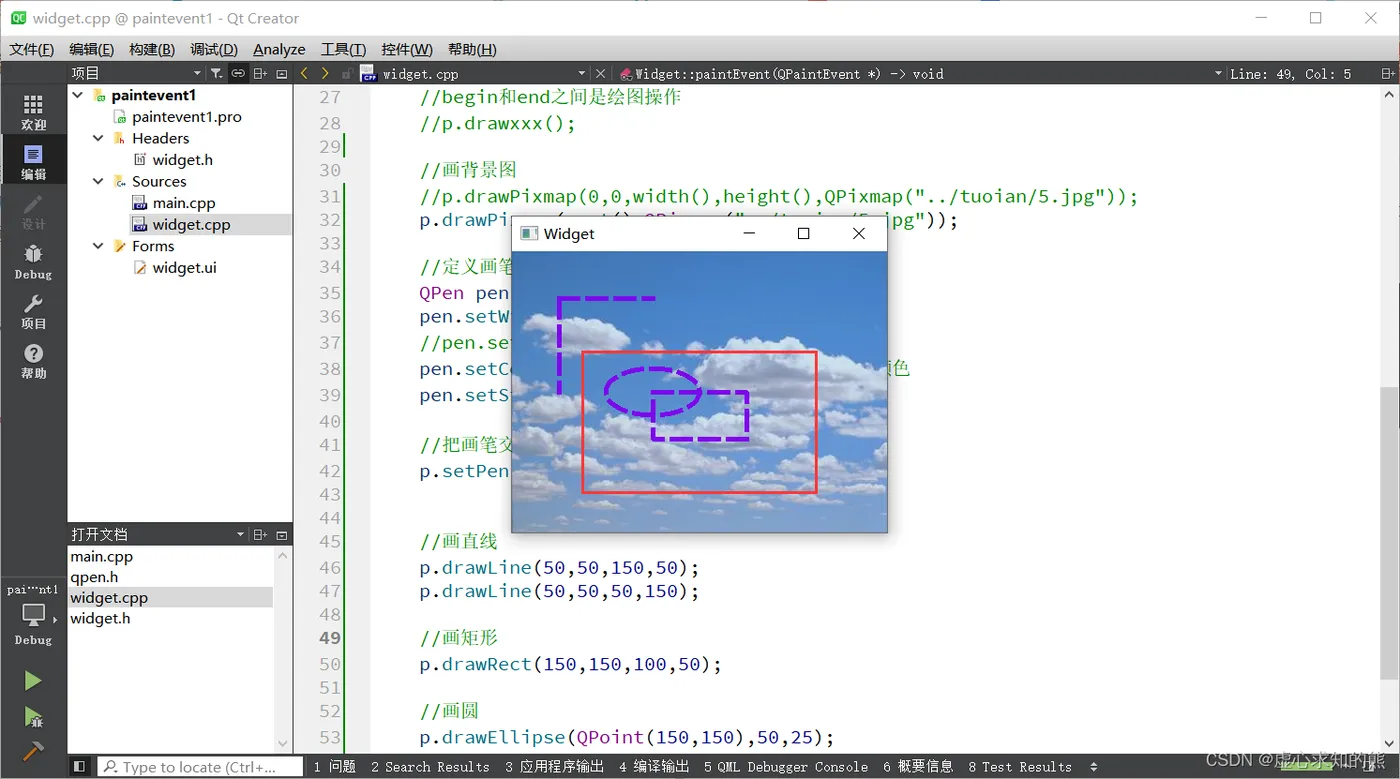Click the filter tree icon in the projects pane
1400x779 pixels.
[x=216, y=73]
